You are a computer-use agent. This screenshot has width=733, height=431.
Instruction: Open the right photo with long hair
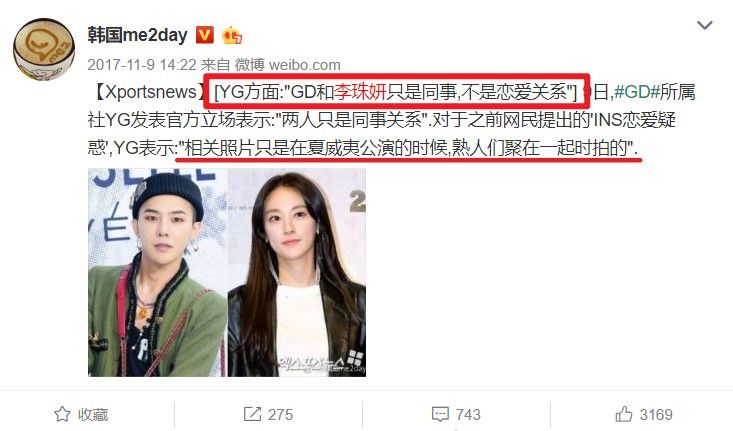[297, 273]
